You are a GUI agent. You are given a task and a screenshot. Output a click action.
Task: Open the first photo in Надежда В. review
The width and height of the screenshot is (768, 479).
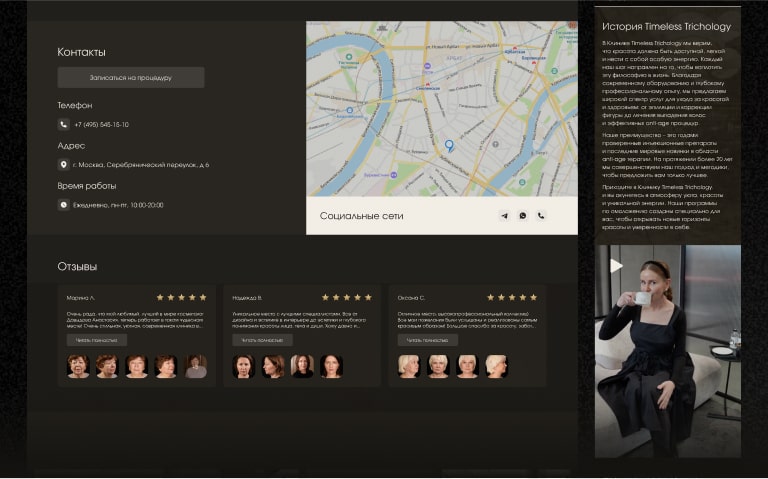pos(243,366)
